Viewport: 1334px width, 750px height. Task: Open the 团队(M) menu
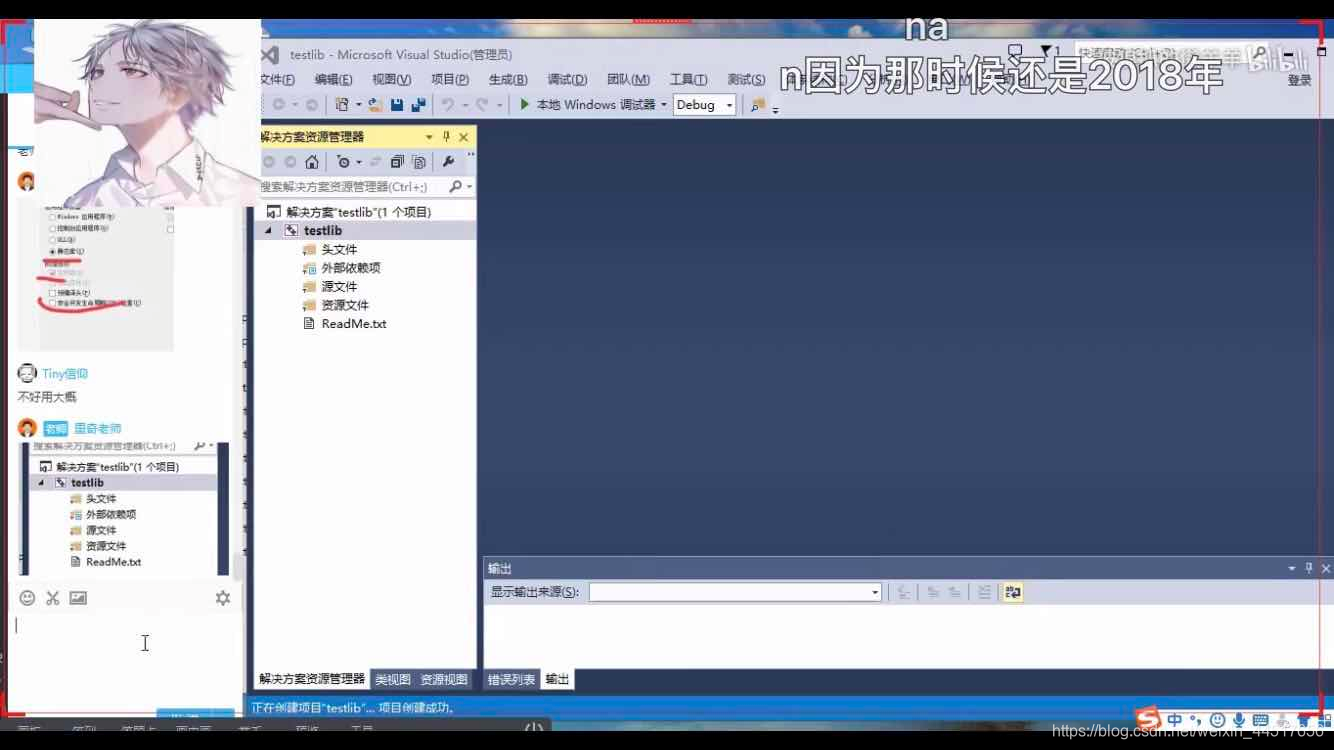click(628, 79)
